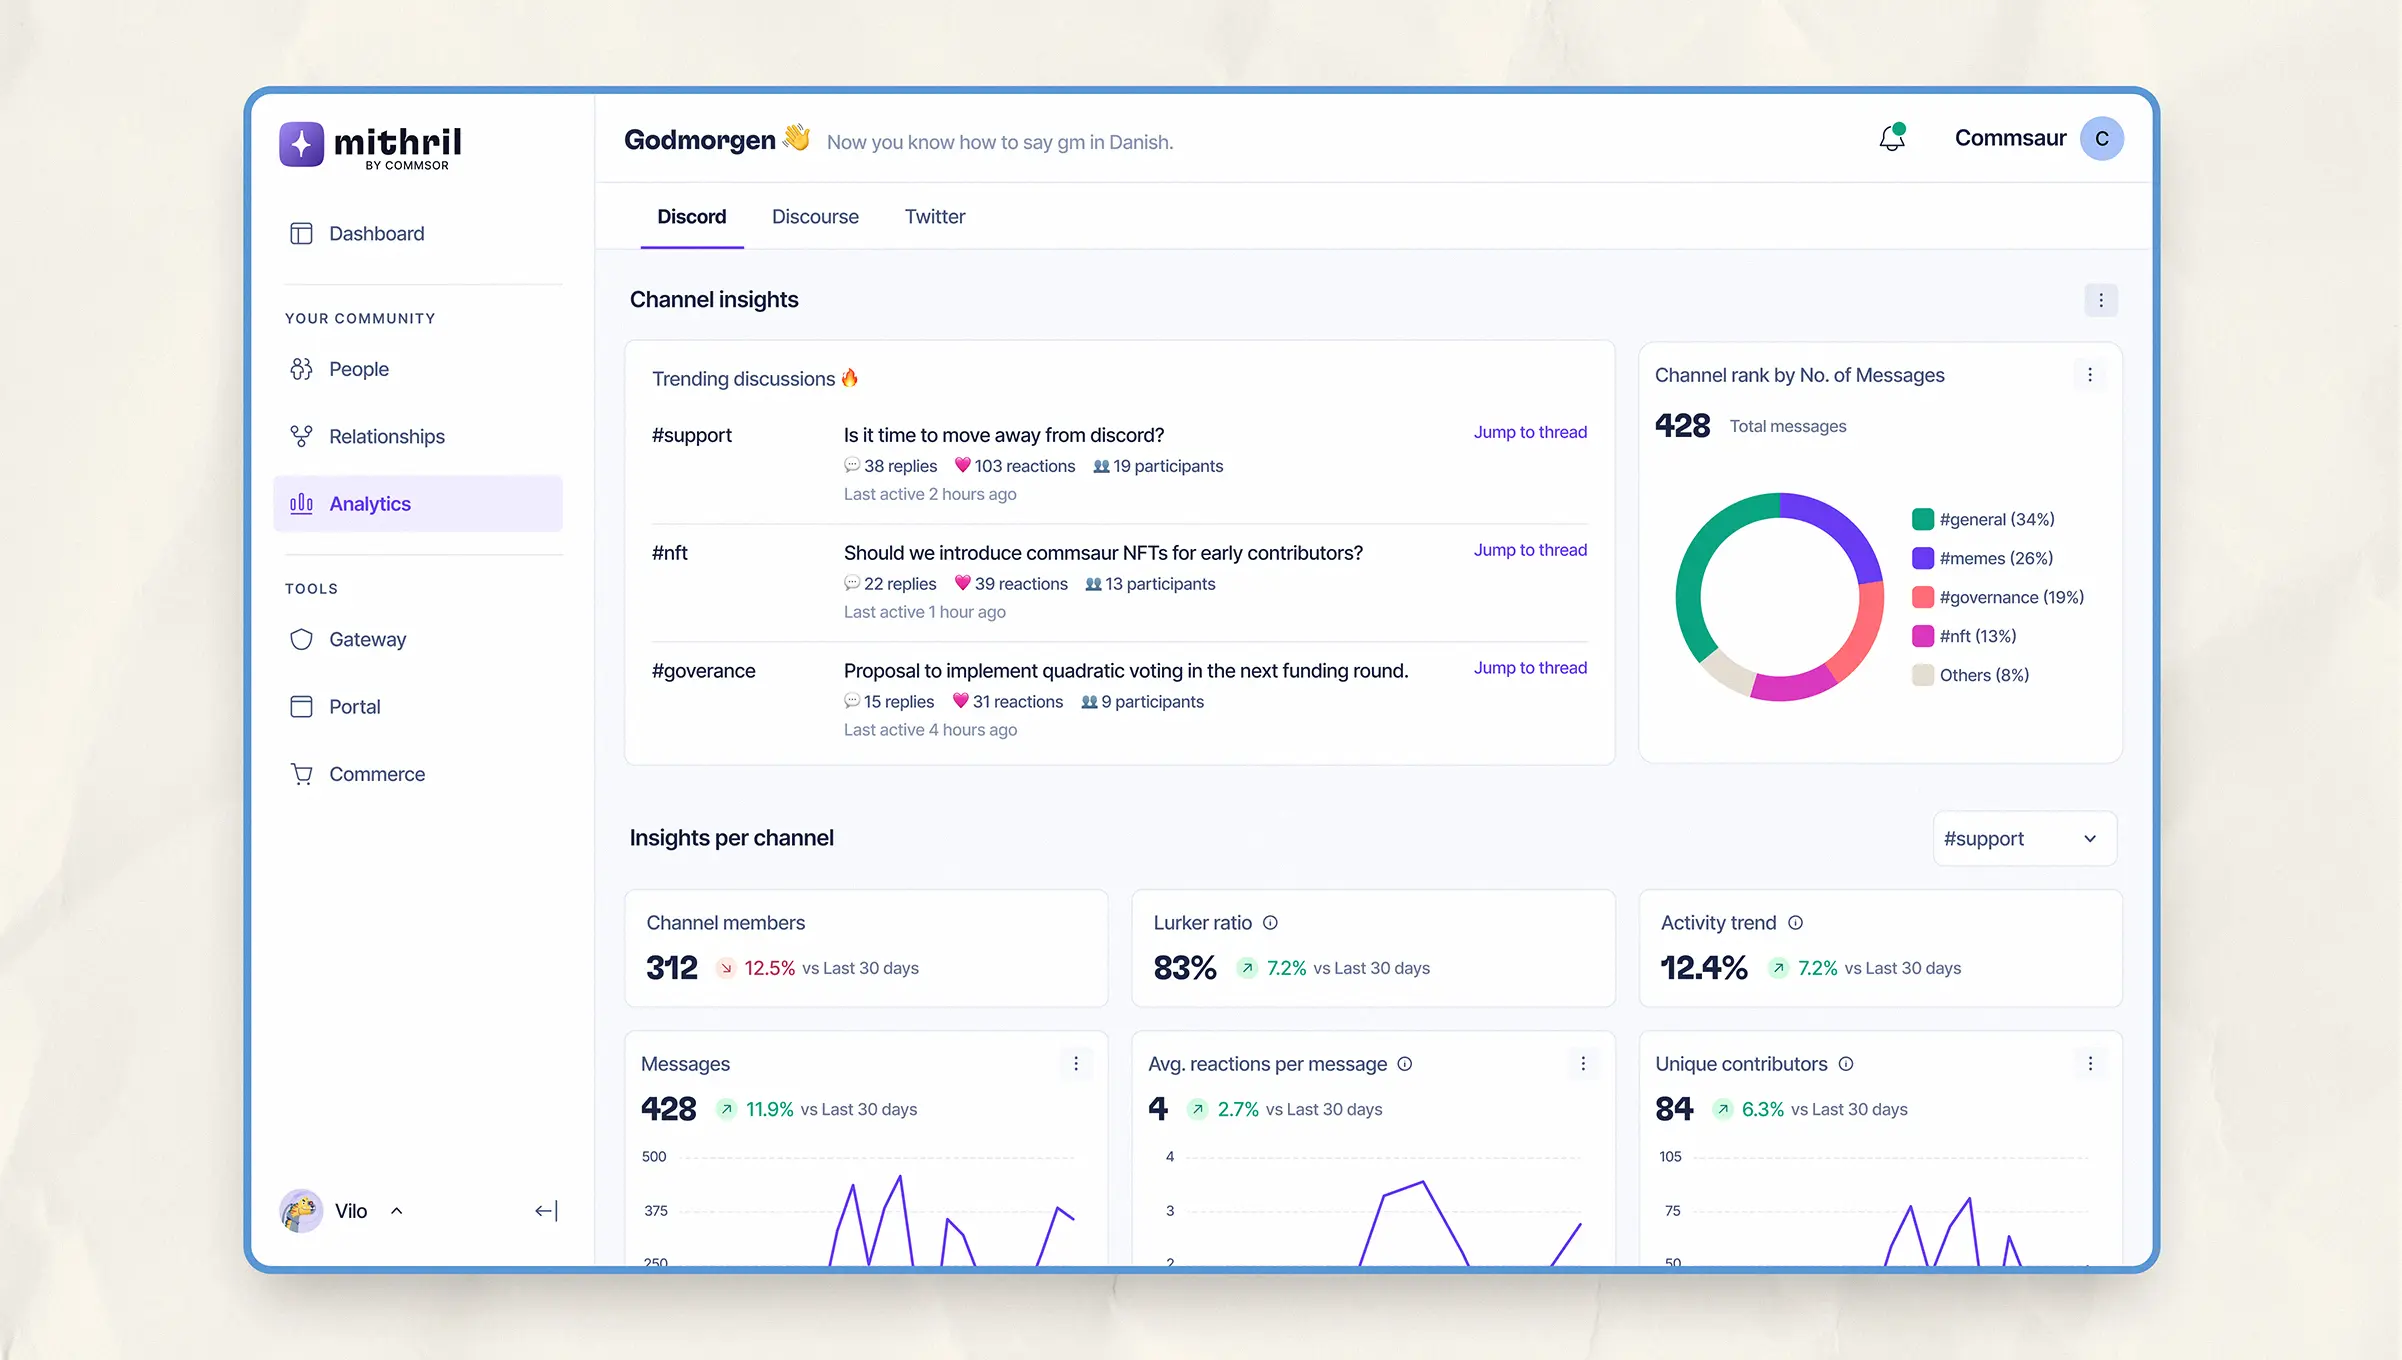Image resolution: width=2402 pixels, height=1360 pixels.
Task: Open Dashboard in the sidebar
Action: pyautogui.click(x=419, y=233)
